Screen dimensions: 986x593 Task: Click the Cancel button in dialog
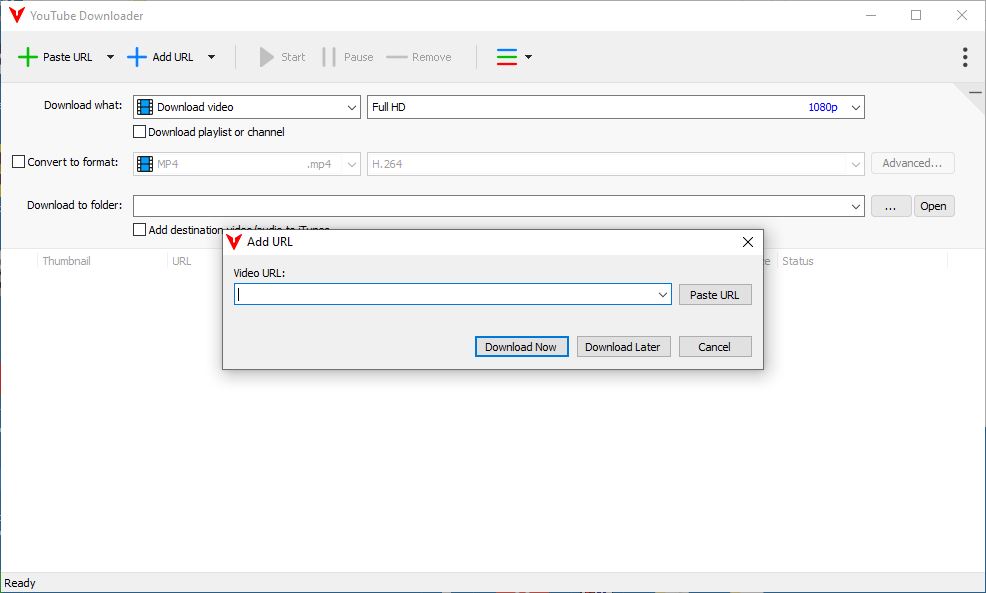tap(715, 346)
